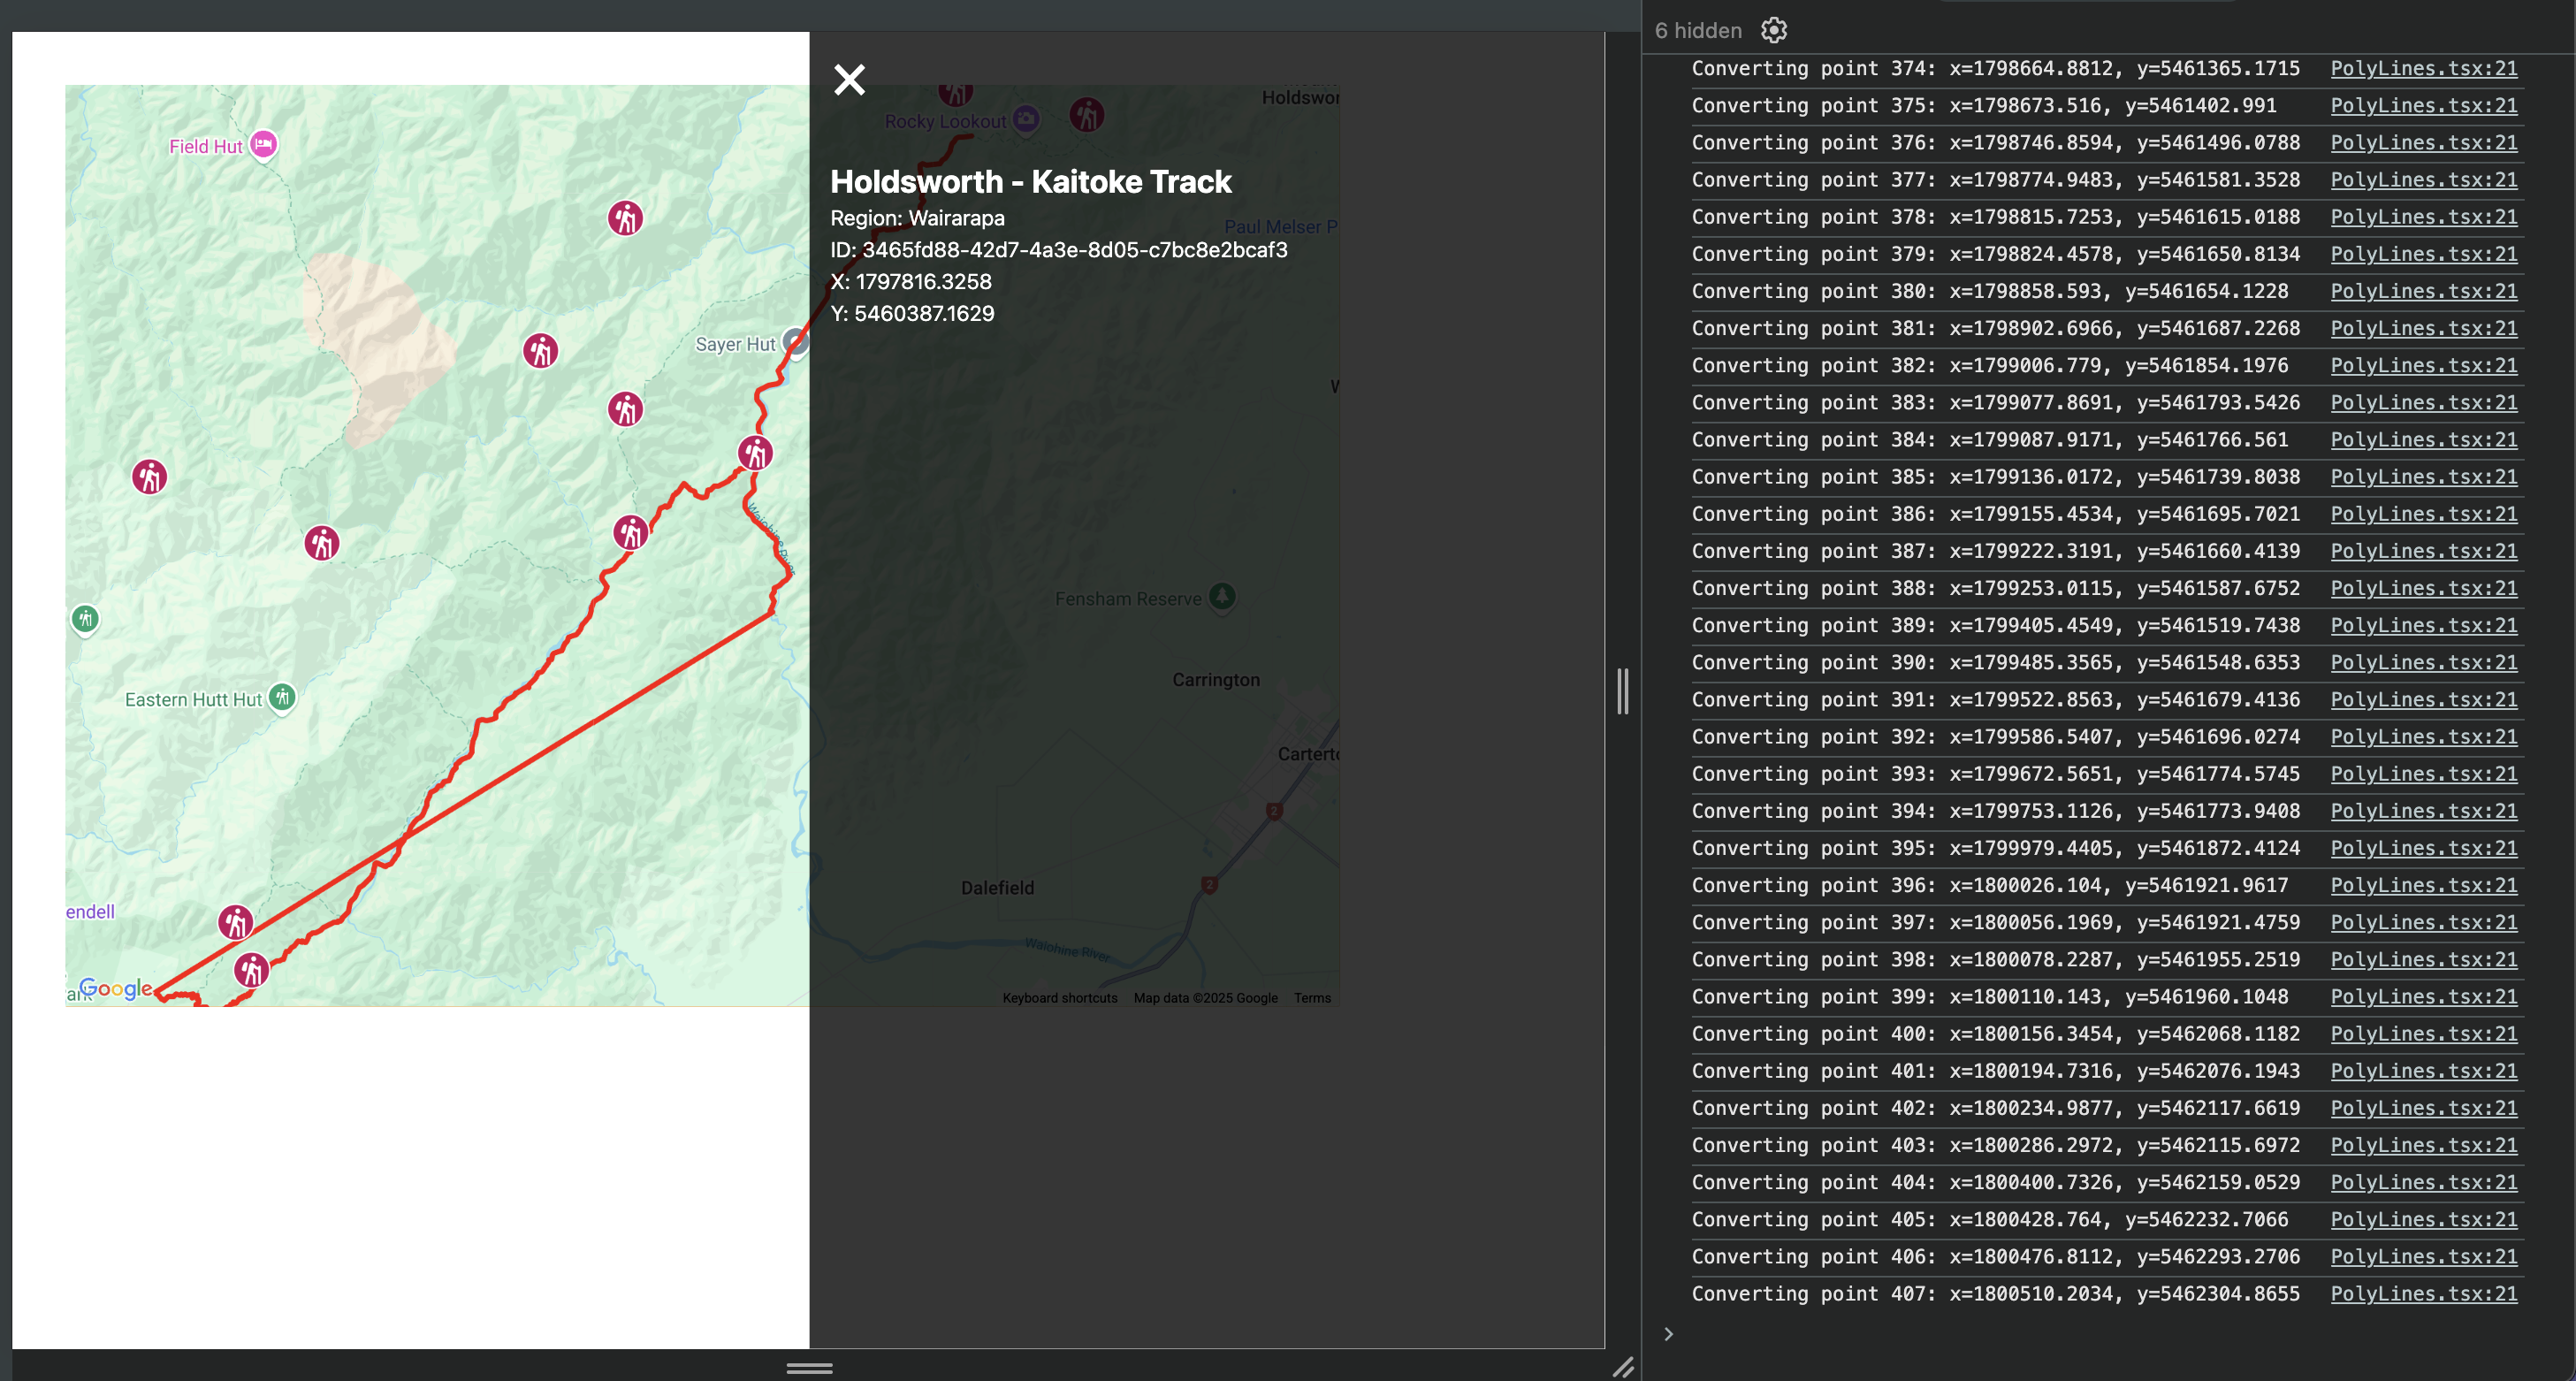Viewport: 2576px width, 1381px height.
Task: Open PolyLines.tsx:21 link for point 374
Action: [2423, 68]
